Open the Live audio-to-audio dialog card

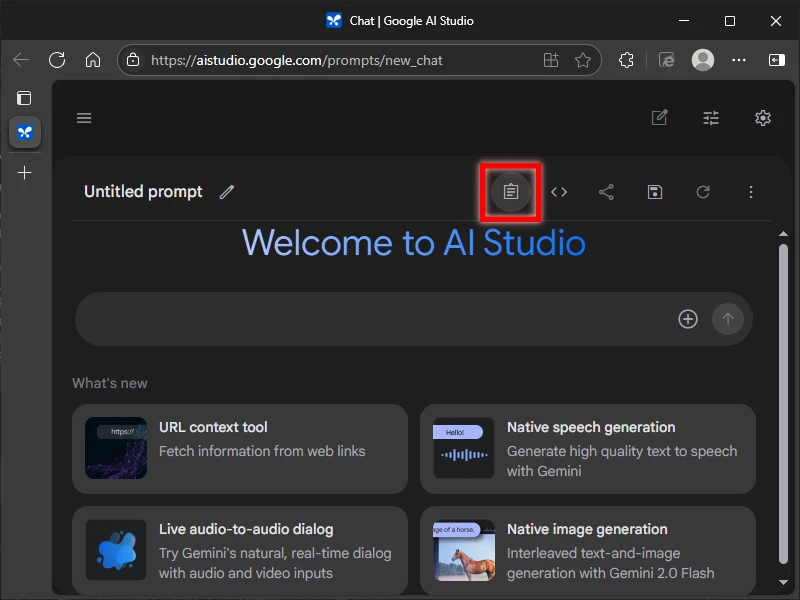pyautogui.click(x=240, y=551)
